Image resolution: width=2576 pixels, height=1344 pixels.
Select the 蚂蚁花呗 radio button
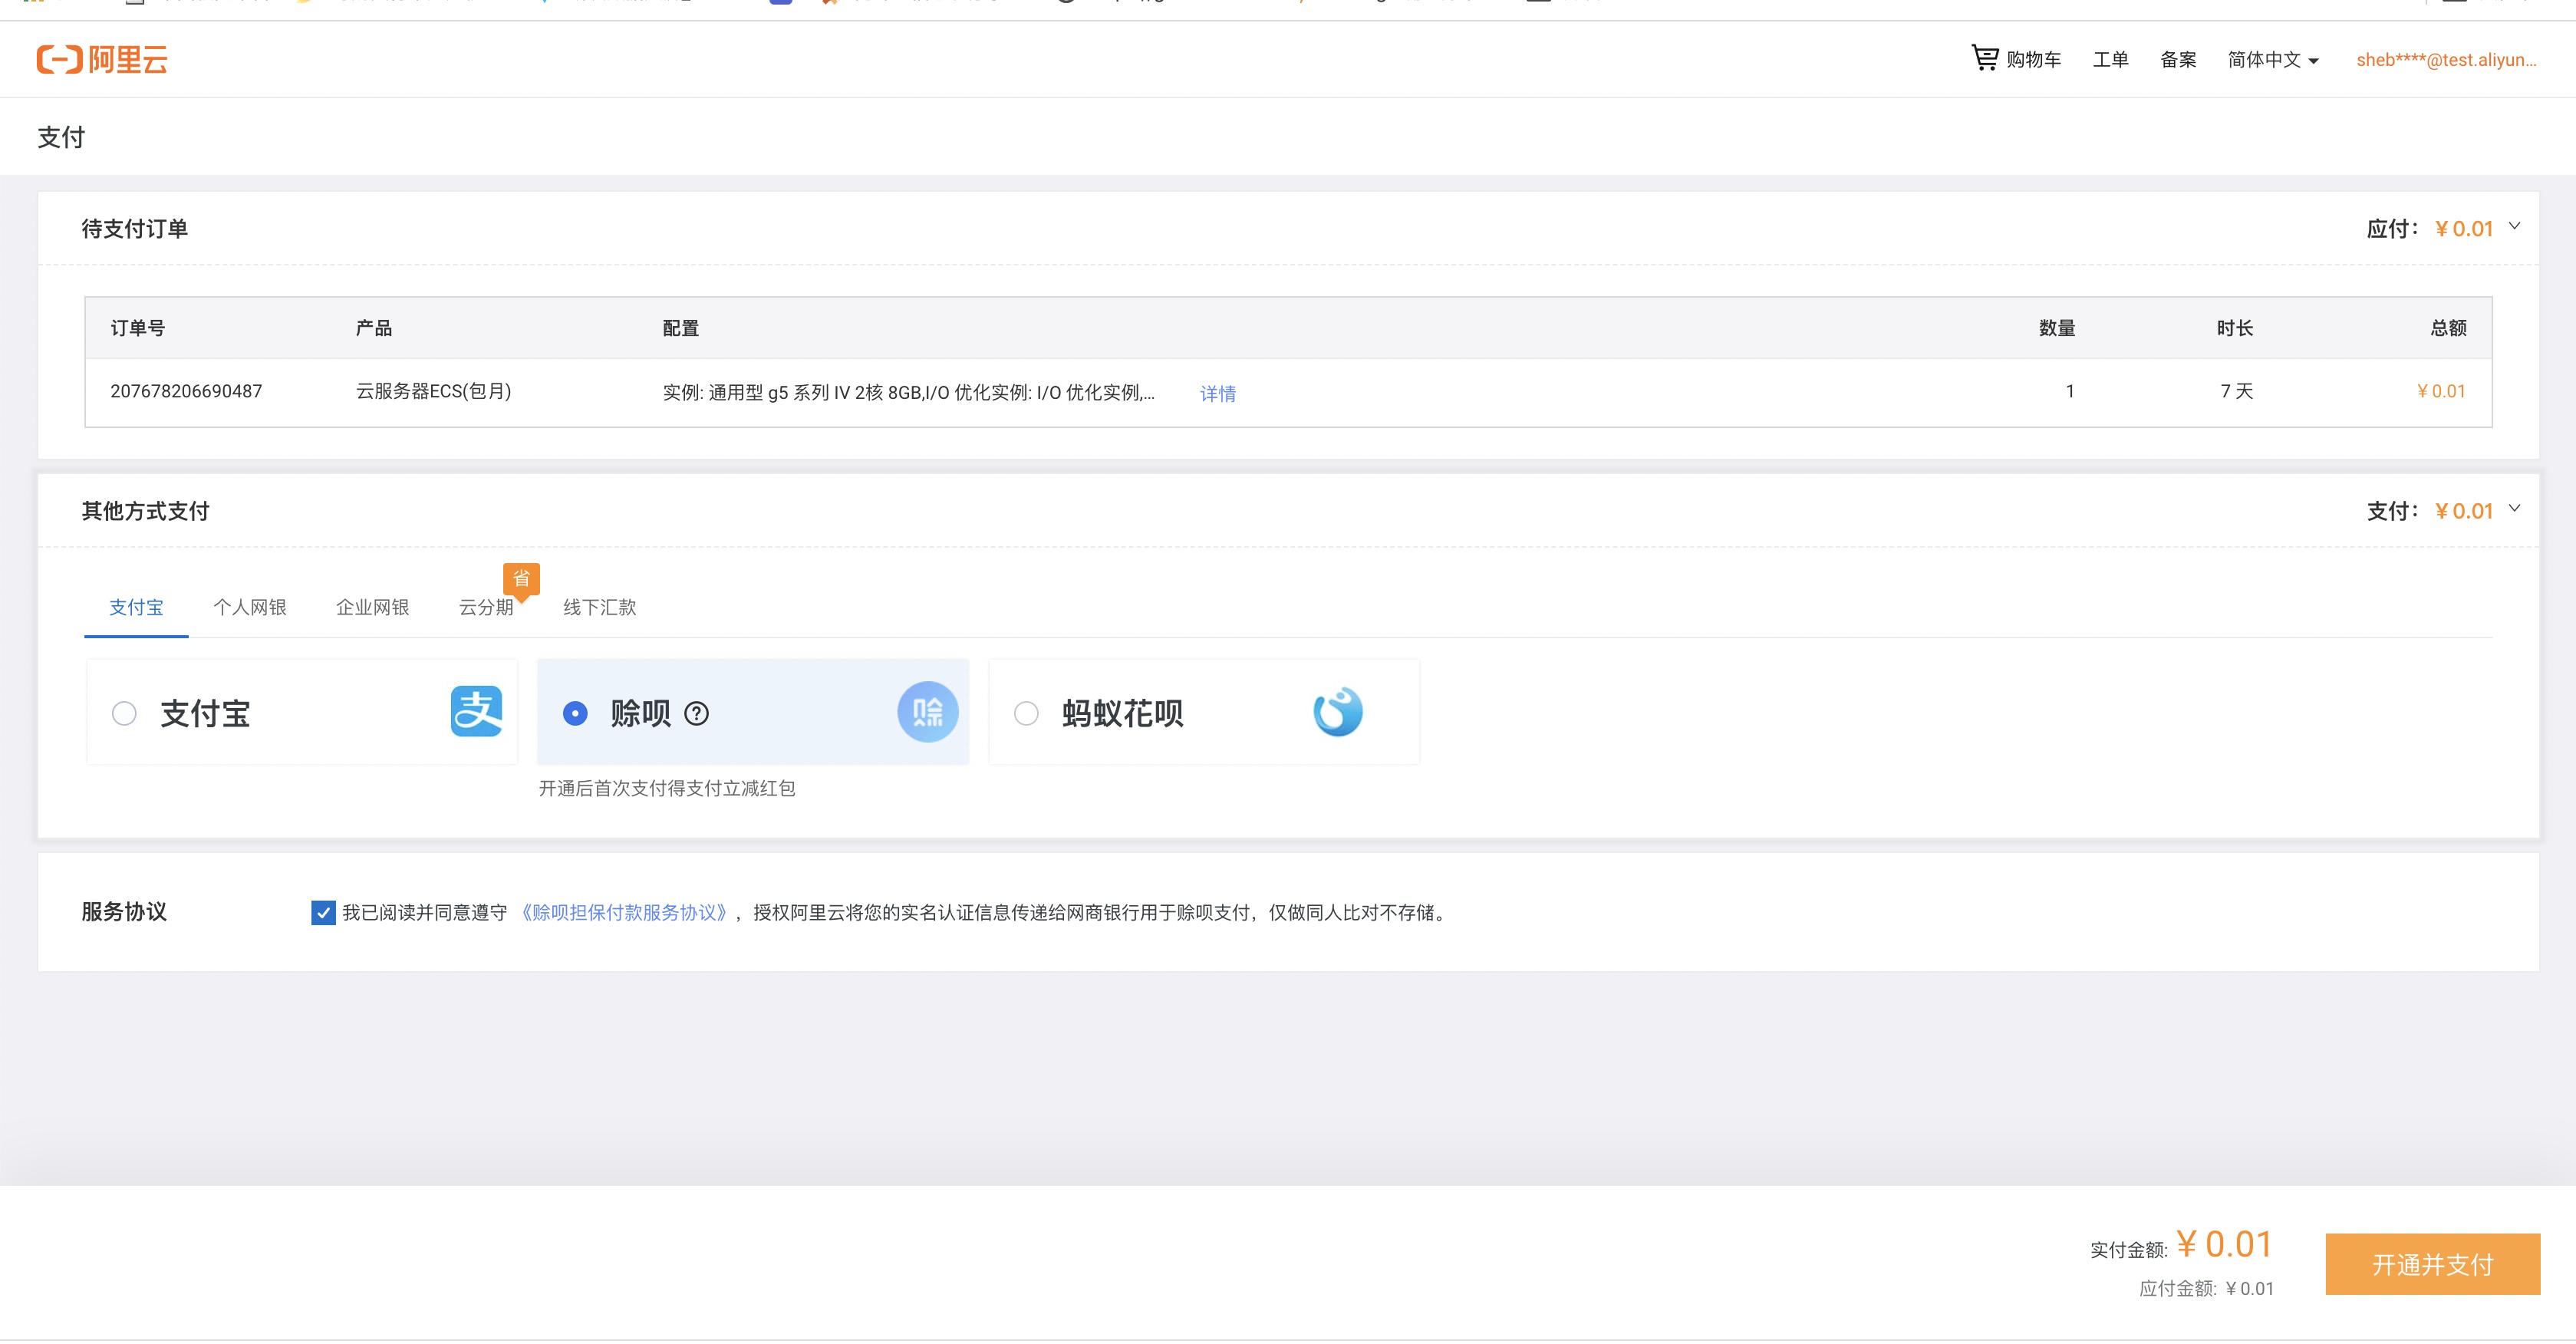1026,713
